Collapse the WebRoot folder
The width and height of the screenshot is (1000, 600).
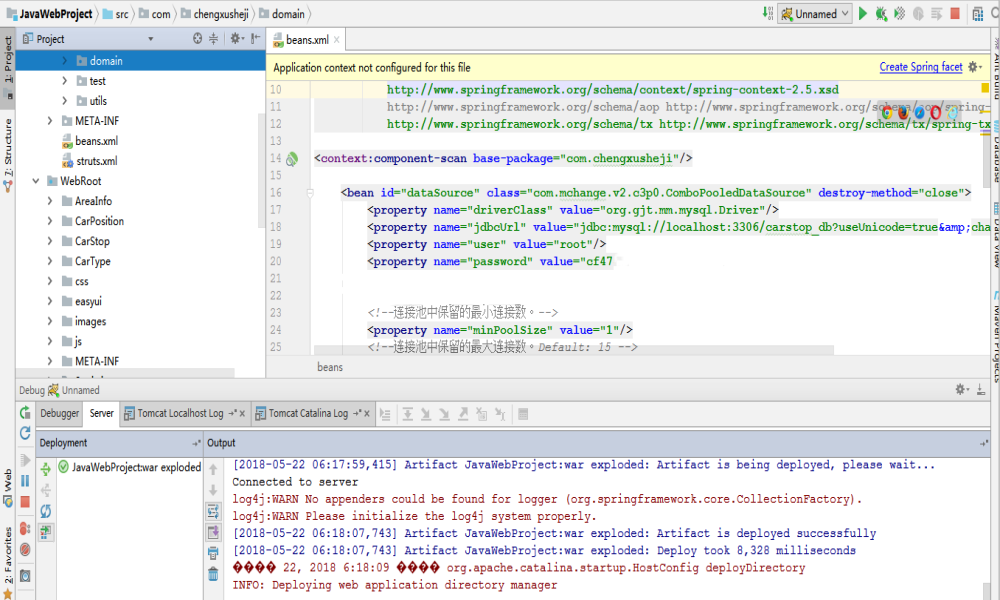coord(36,181)
